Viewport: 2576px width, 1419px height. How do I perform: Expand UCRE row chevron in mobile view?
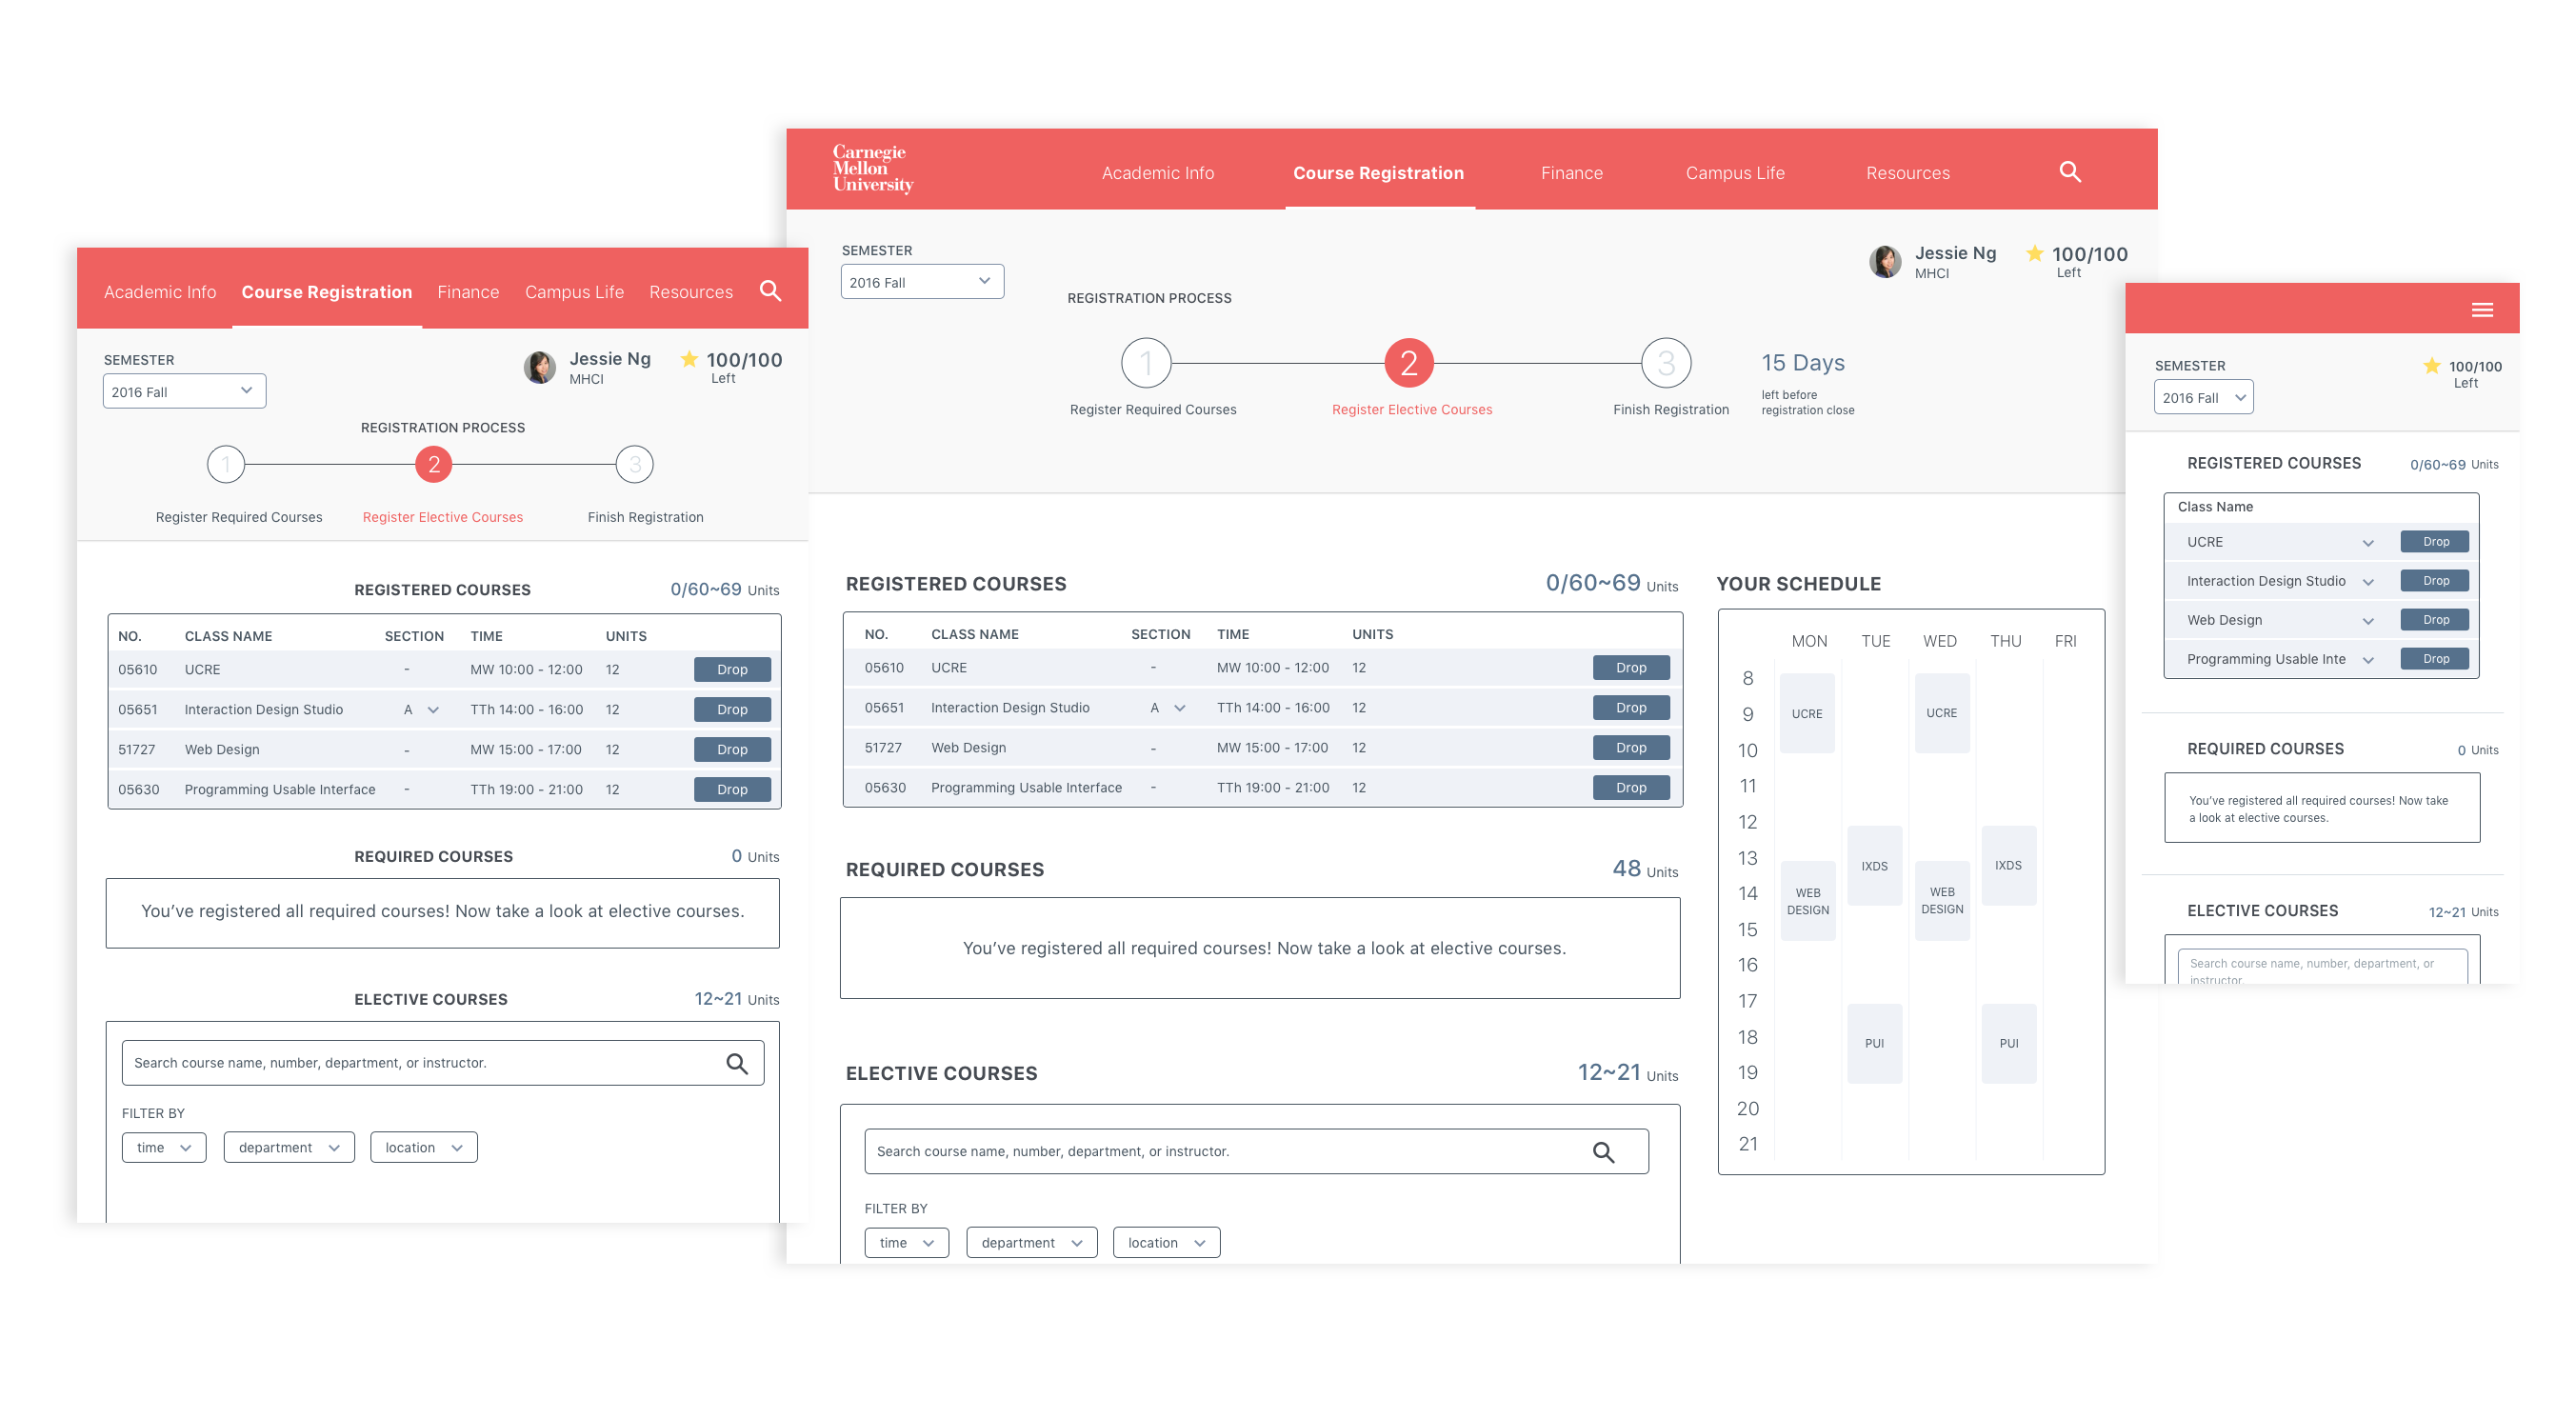2367,543
